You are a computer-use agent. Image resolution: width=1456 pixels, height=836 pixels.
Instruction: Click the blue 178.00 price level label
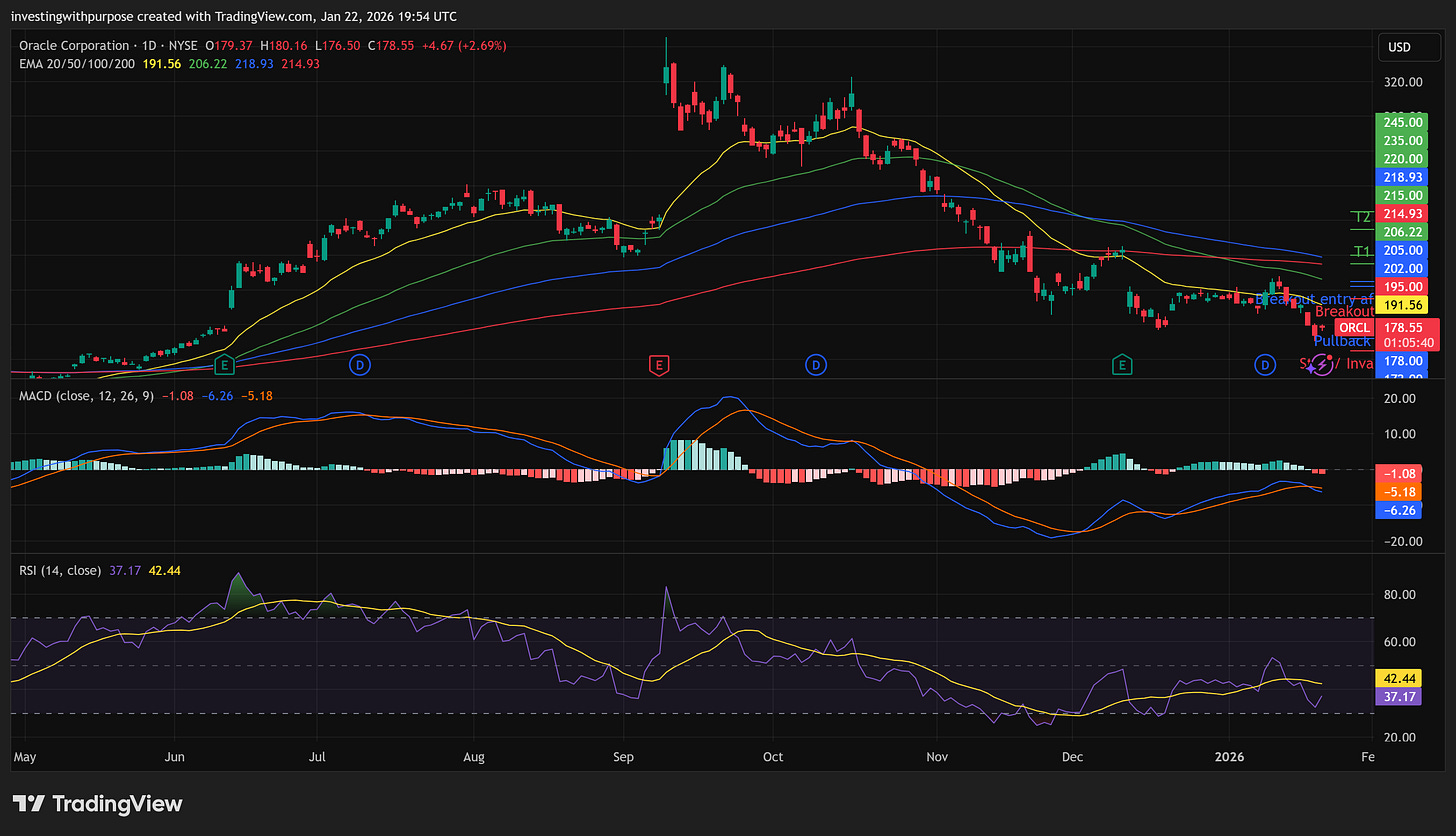(x=1402, y=361)
